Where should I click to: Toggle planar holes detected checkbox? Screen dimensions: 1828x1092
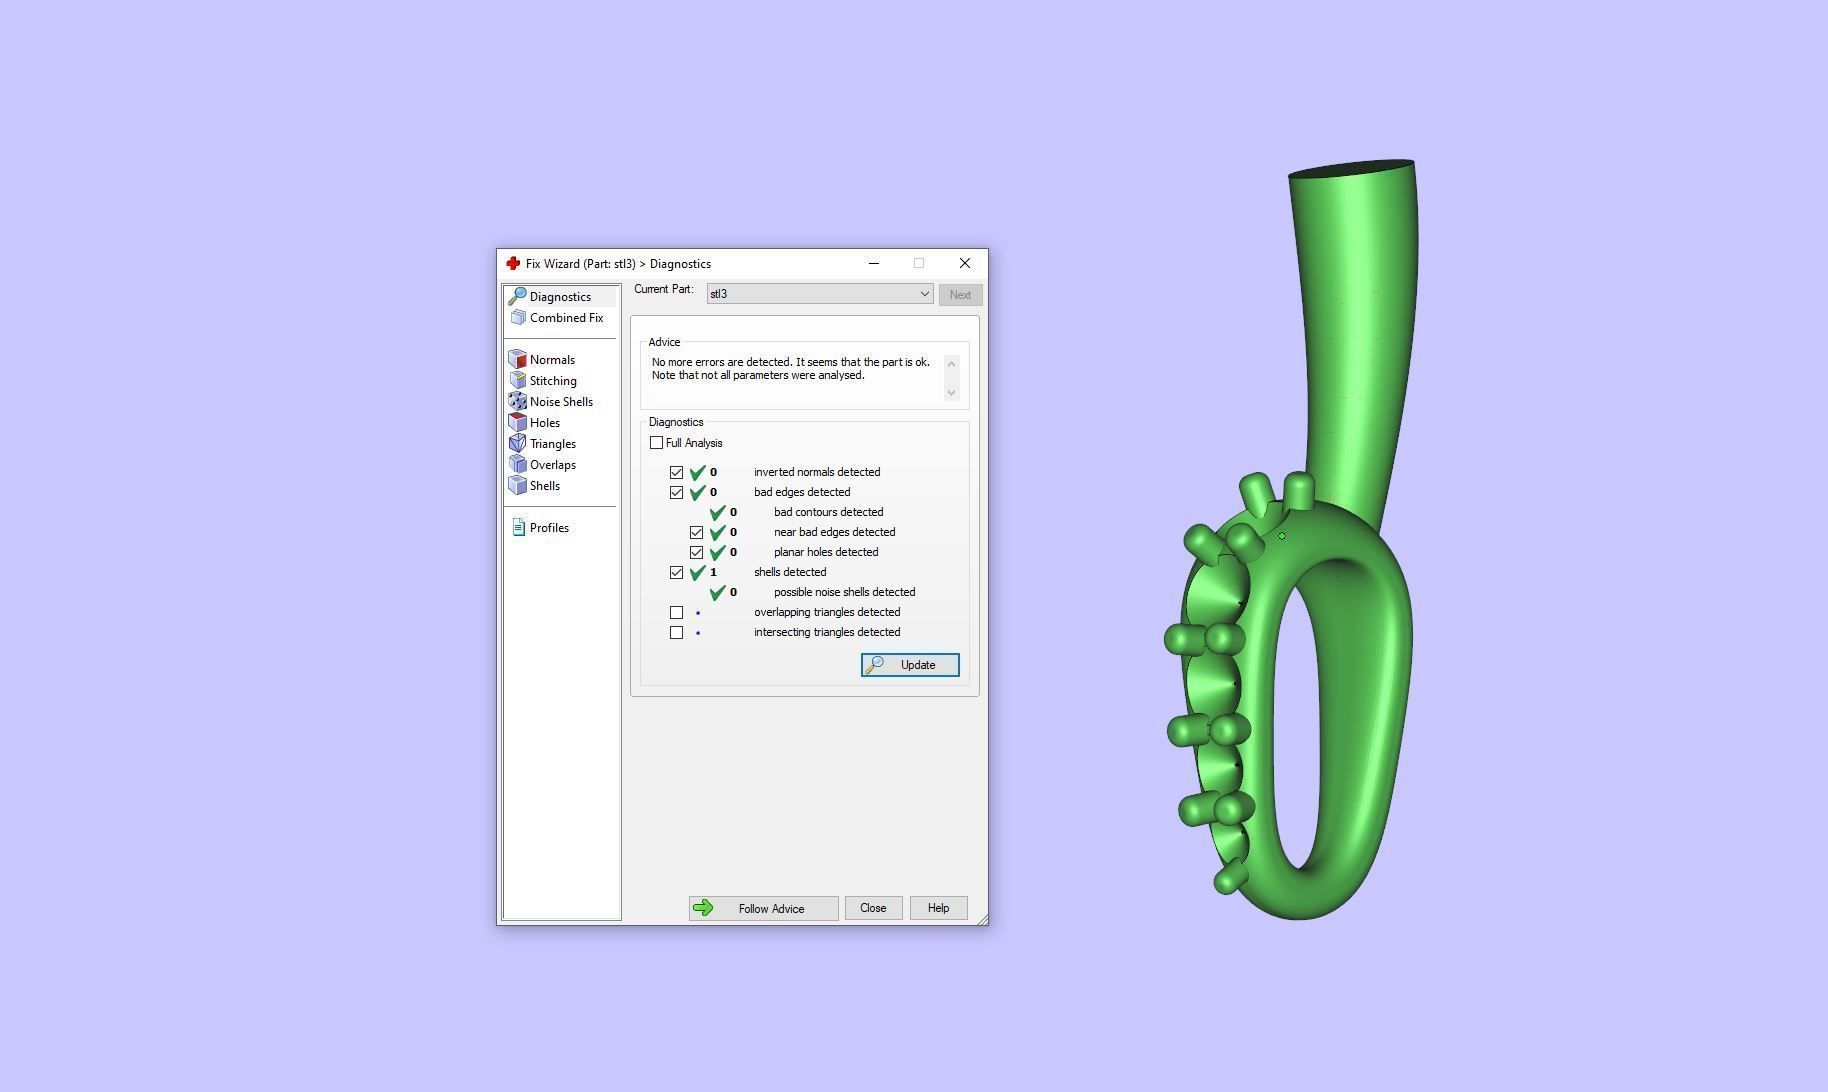696,552
